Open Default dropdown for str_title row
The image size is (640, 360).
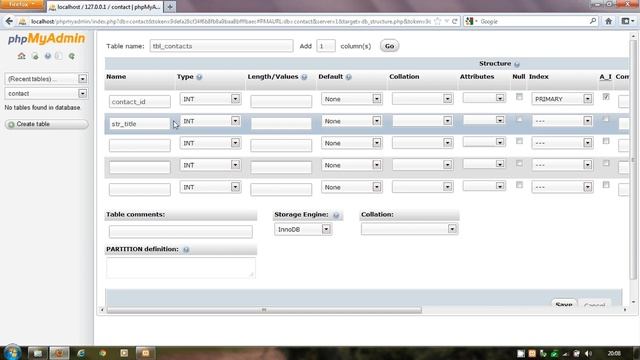point(351,121)
